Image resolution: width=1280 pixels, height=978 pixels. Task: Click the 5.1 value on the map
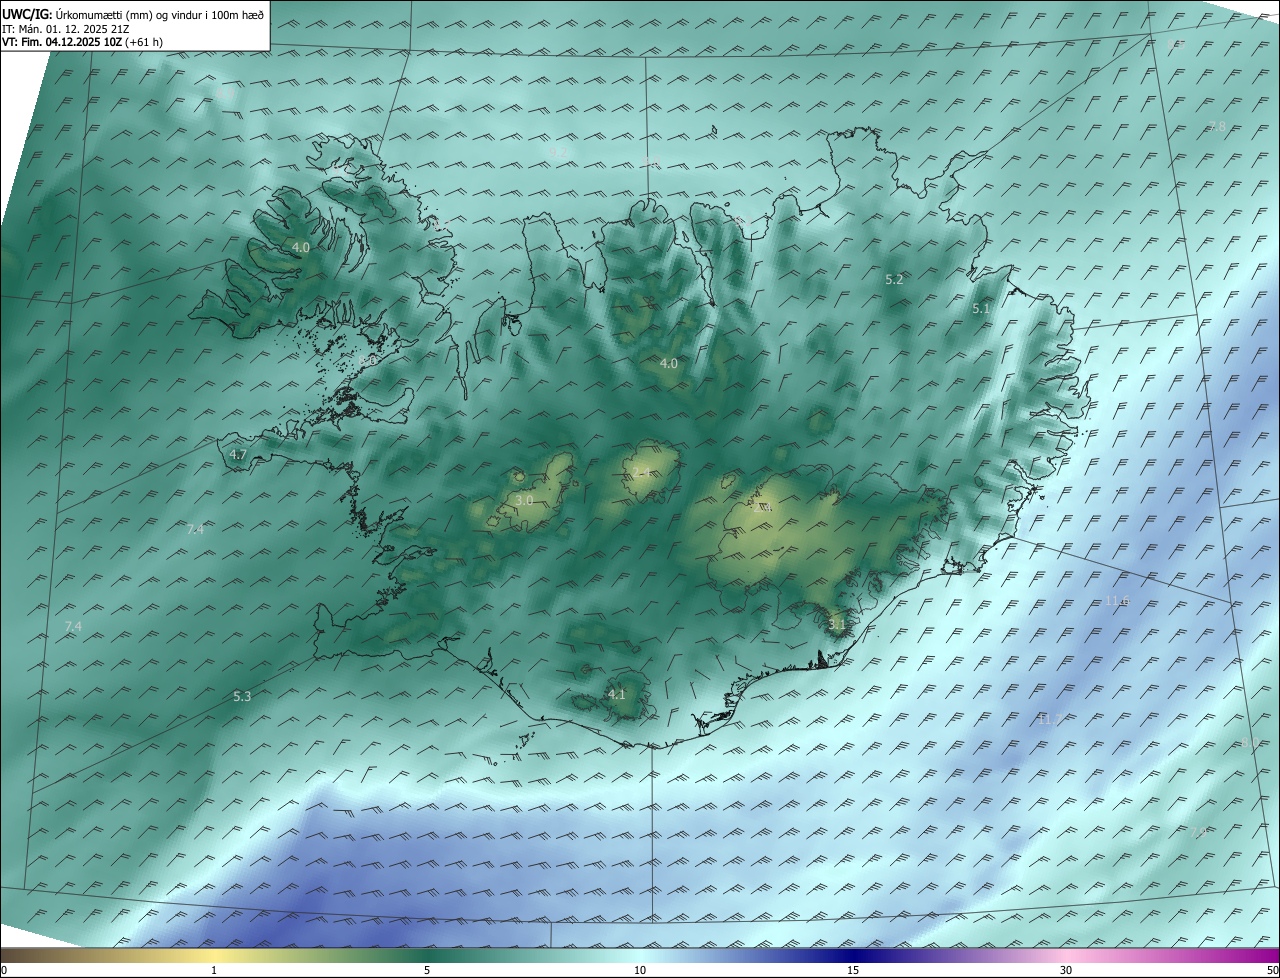pyautogui.click(x=981, y=309)
